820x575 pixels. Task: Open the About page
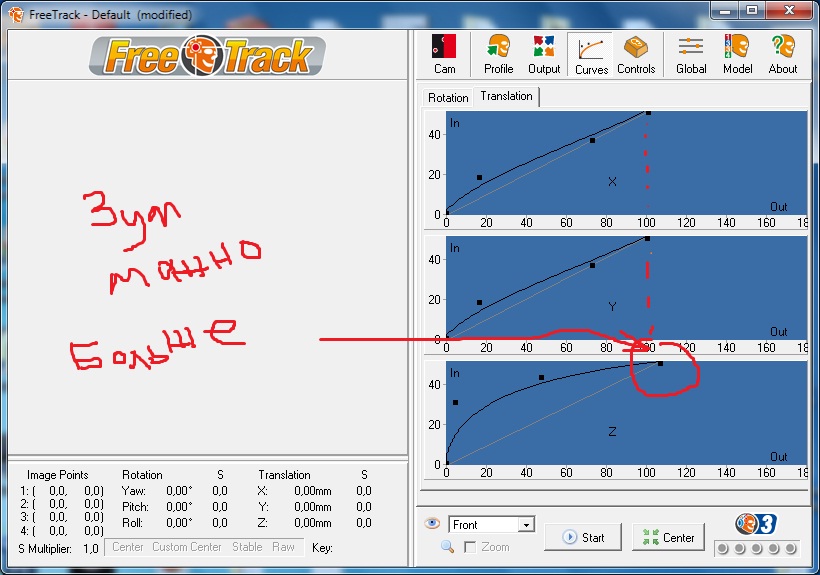pyautogui.click(x=783, y=54)
